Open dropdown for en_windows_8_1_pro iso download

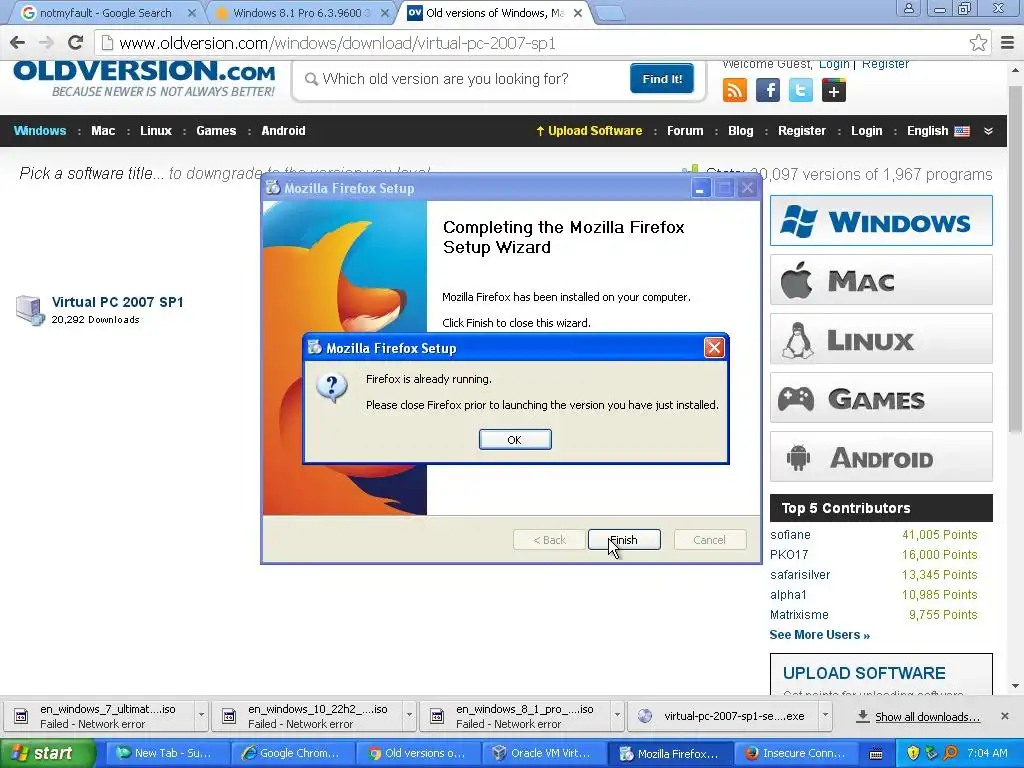(617, 716)
